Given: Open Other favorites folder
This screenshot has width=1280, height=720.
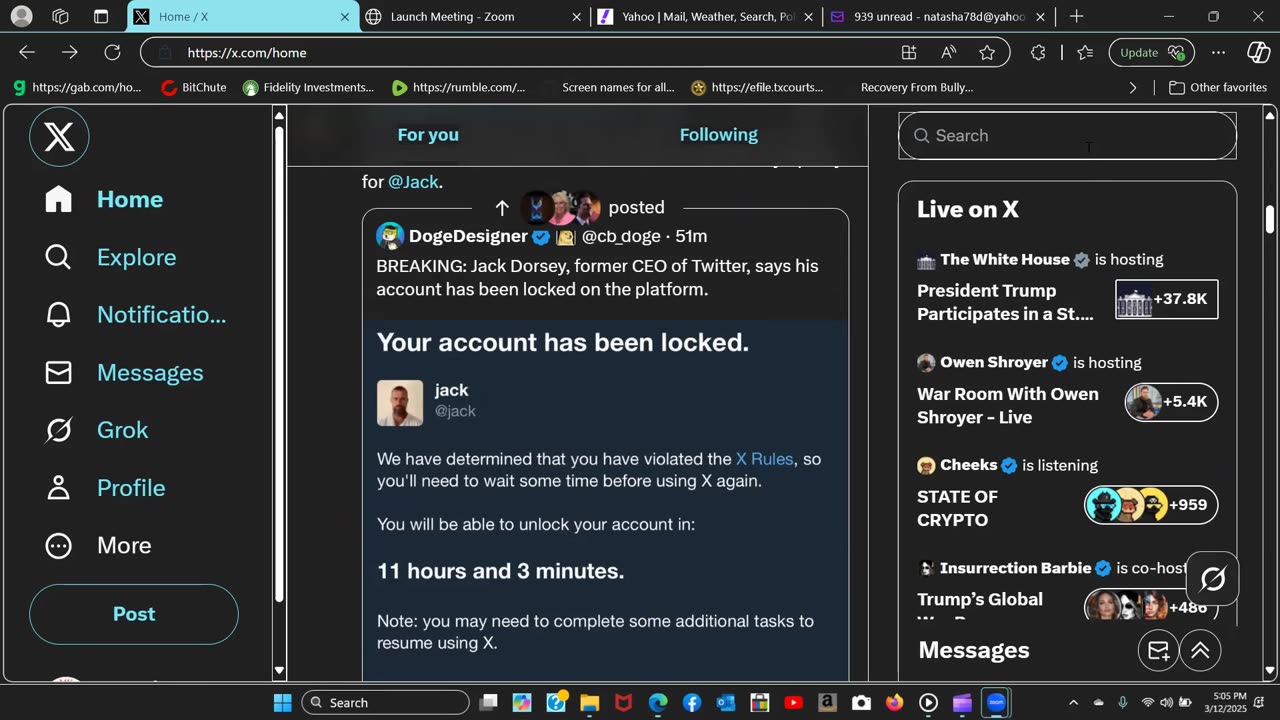Looking at the screenshot, I should 1218,87.
